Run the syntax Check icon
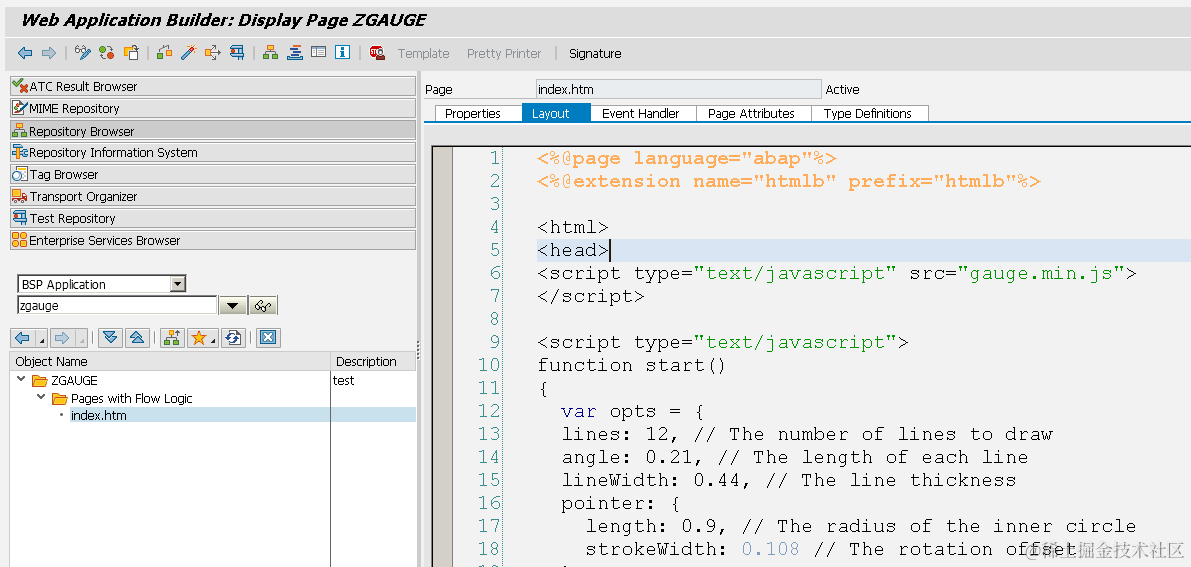Viewport: 1191px width, 567px height. (x=164, y=52)
